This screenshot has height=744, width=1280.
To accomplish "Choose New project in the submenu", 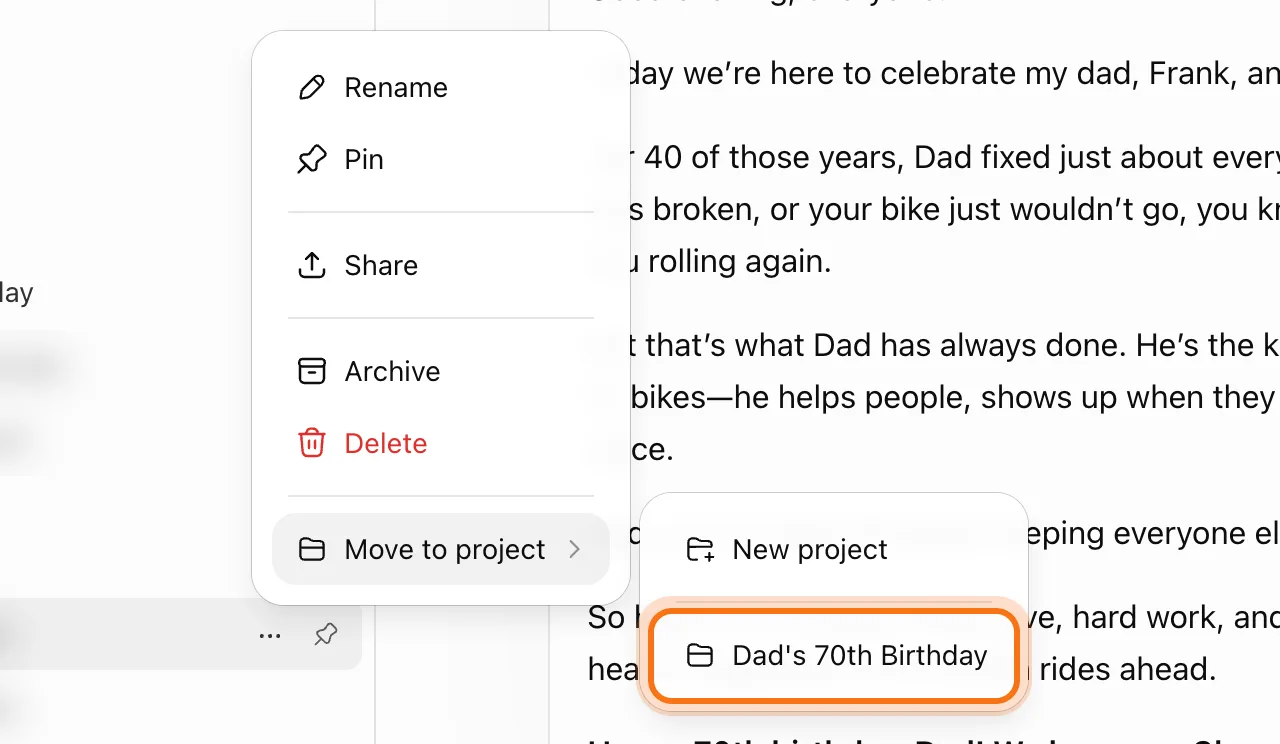I will point(834,549).
